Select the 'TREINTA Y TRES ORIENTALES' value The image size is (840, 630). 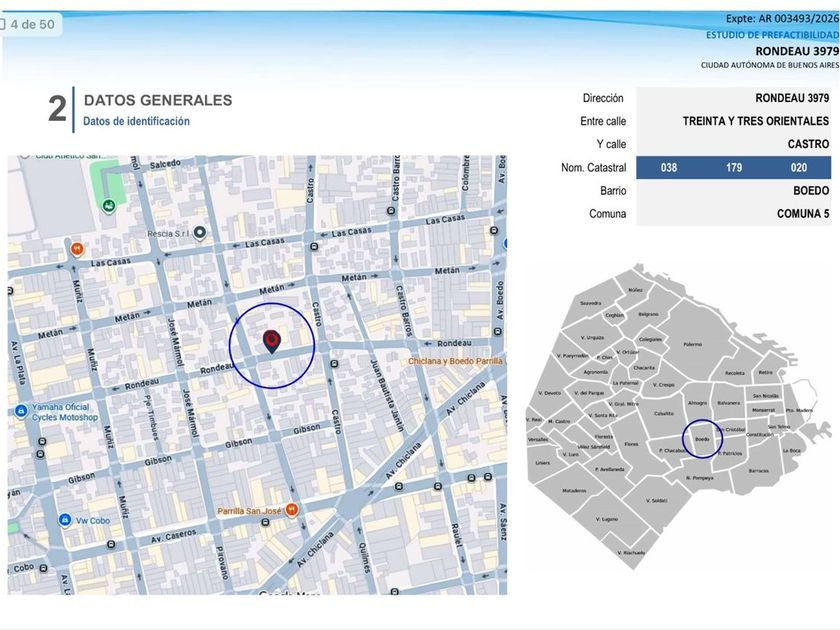(755, 121)
